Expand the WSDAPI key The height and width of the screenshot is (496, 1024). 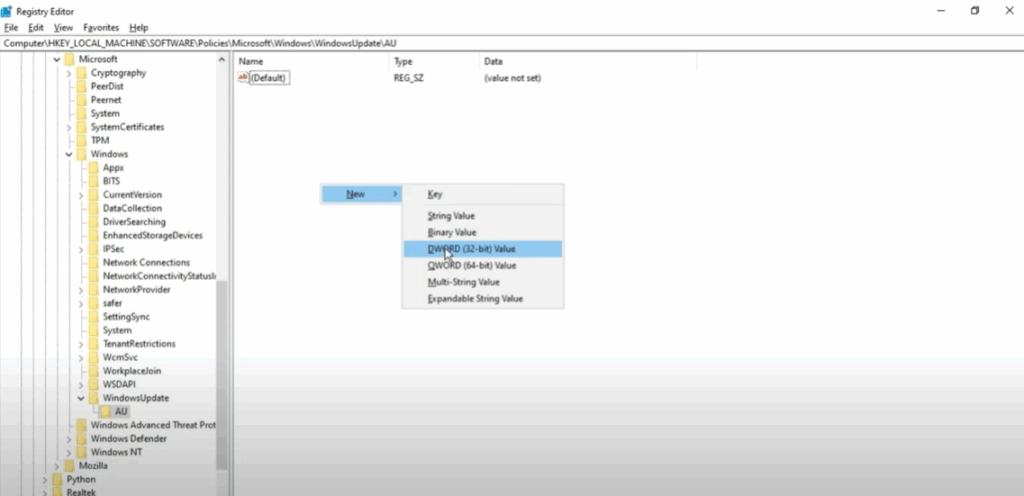coord(81,385)
